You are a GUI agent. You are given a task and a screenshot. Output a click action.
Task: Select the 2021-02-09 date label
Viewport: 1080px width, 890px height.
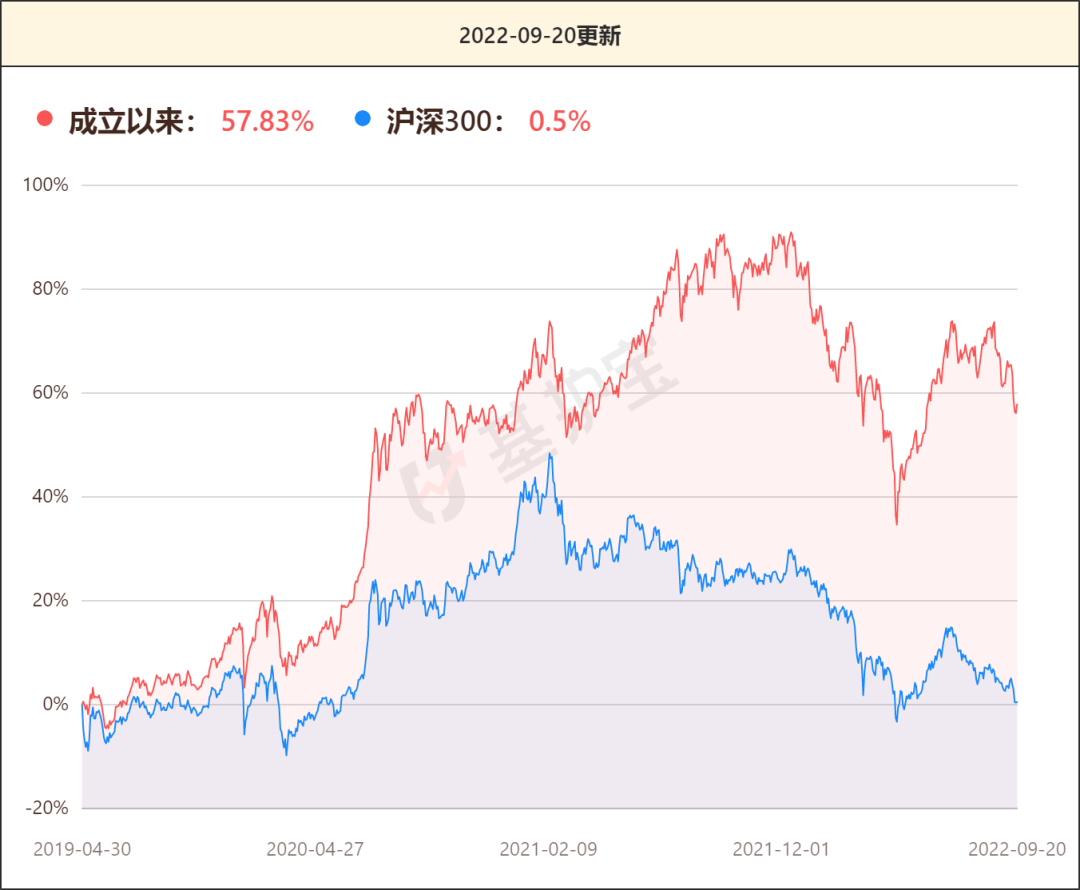point(548,848)
